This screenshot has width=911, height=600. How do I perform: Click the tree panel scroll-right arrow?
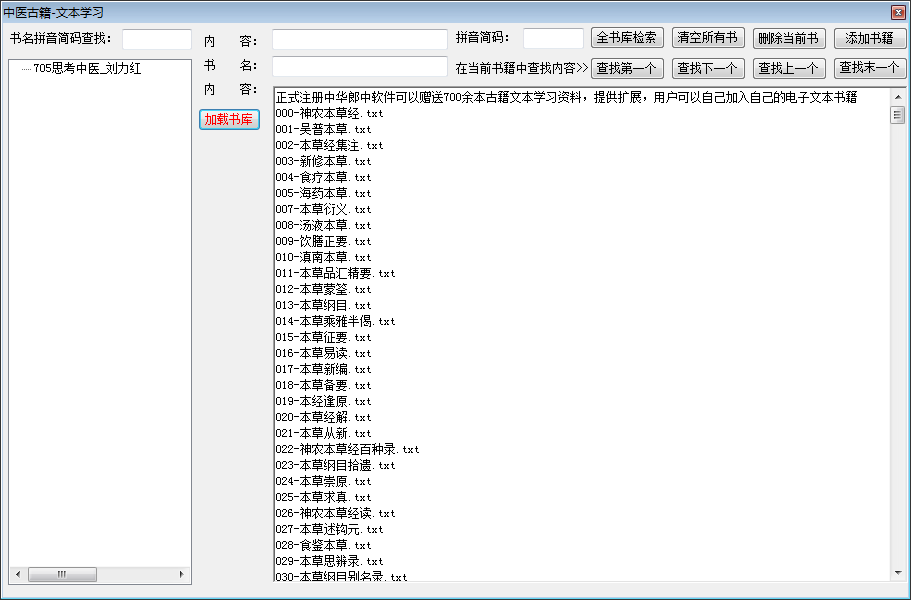[x=182, y=574]
